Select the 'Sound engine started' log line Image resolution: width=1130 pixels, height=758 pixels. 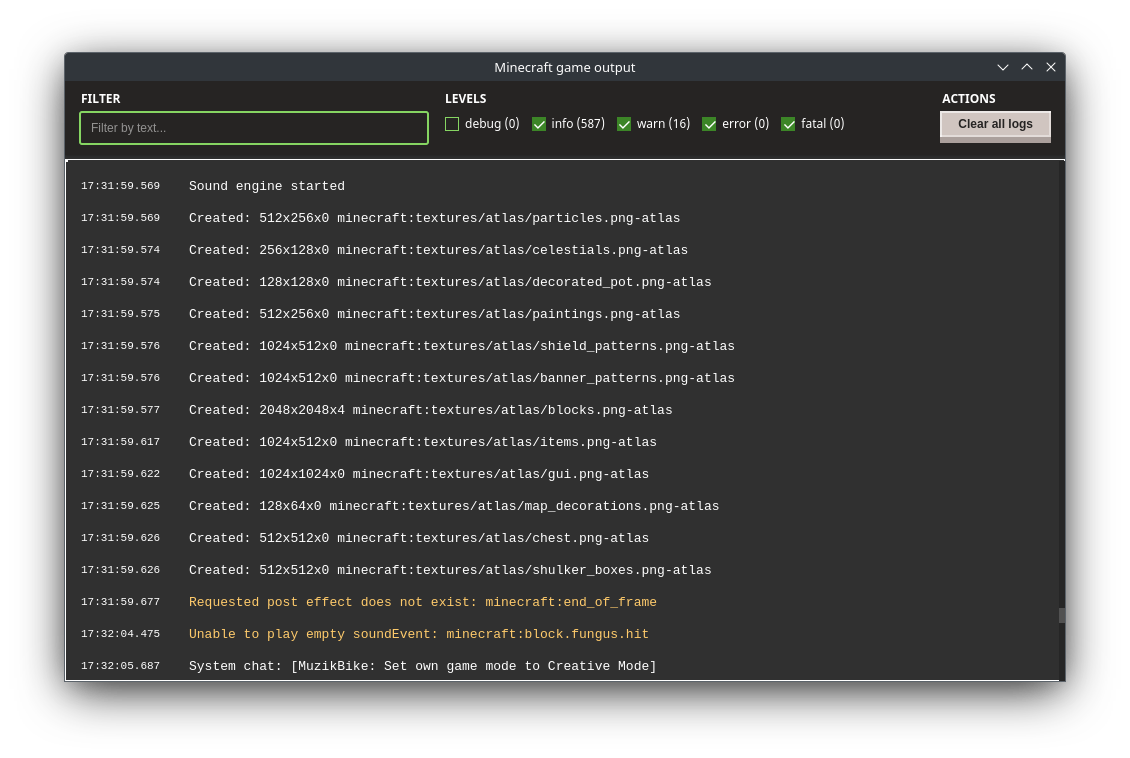pyautogui.click(x=267, y=186)
